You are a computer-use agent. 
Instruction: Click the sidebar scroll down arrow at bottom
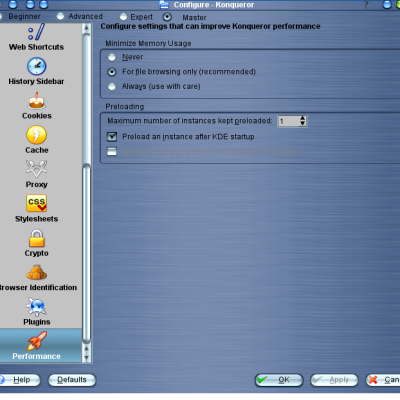click(x=87, y=358)
